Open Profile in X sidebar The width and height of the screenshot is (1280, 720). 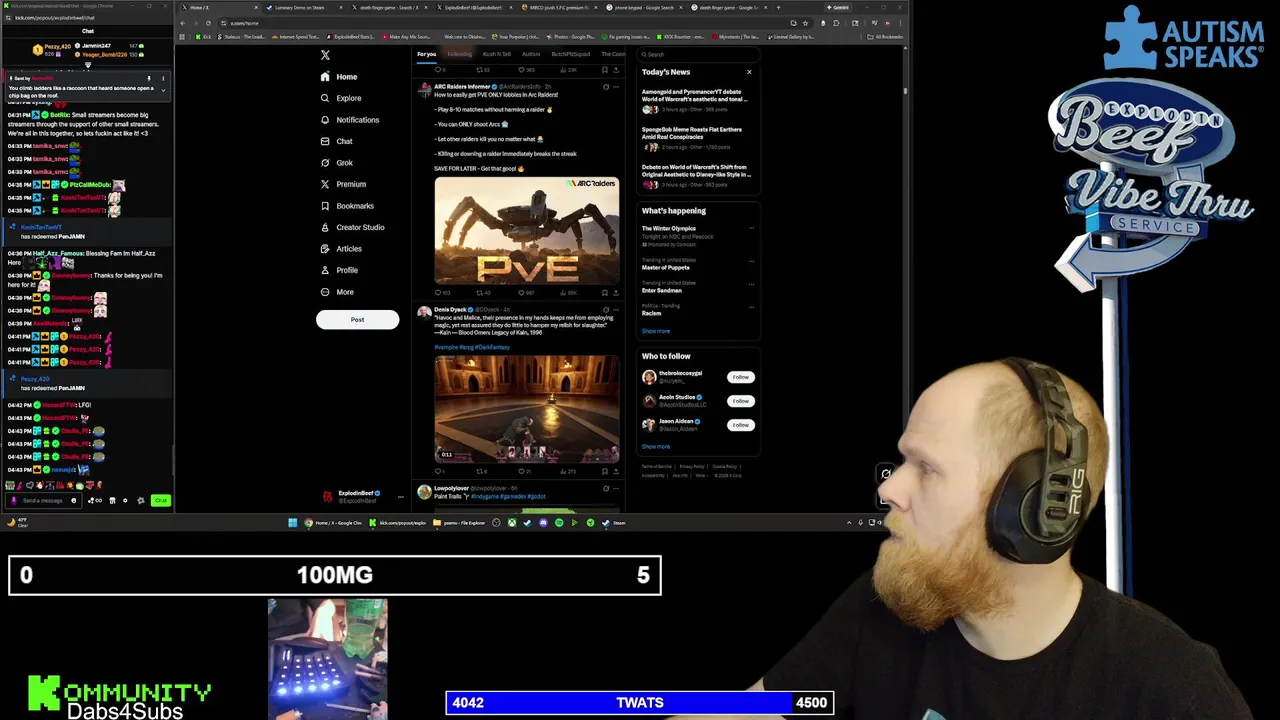338,270
